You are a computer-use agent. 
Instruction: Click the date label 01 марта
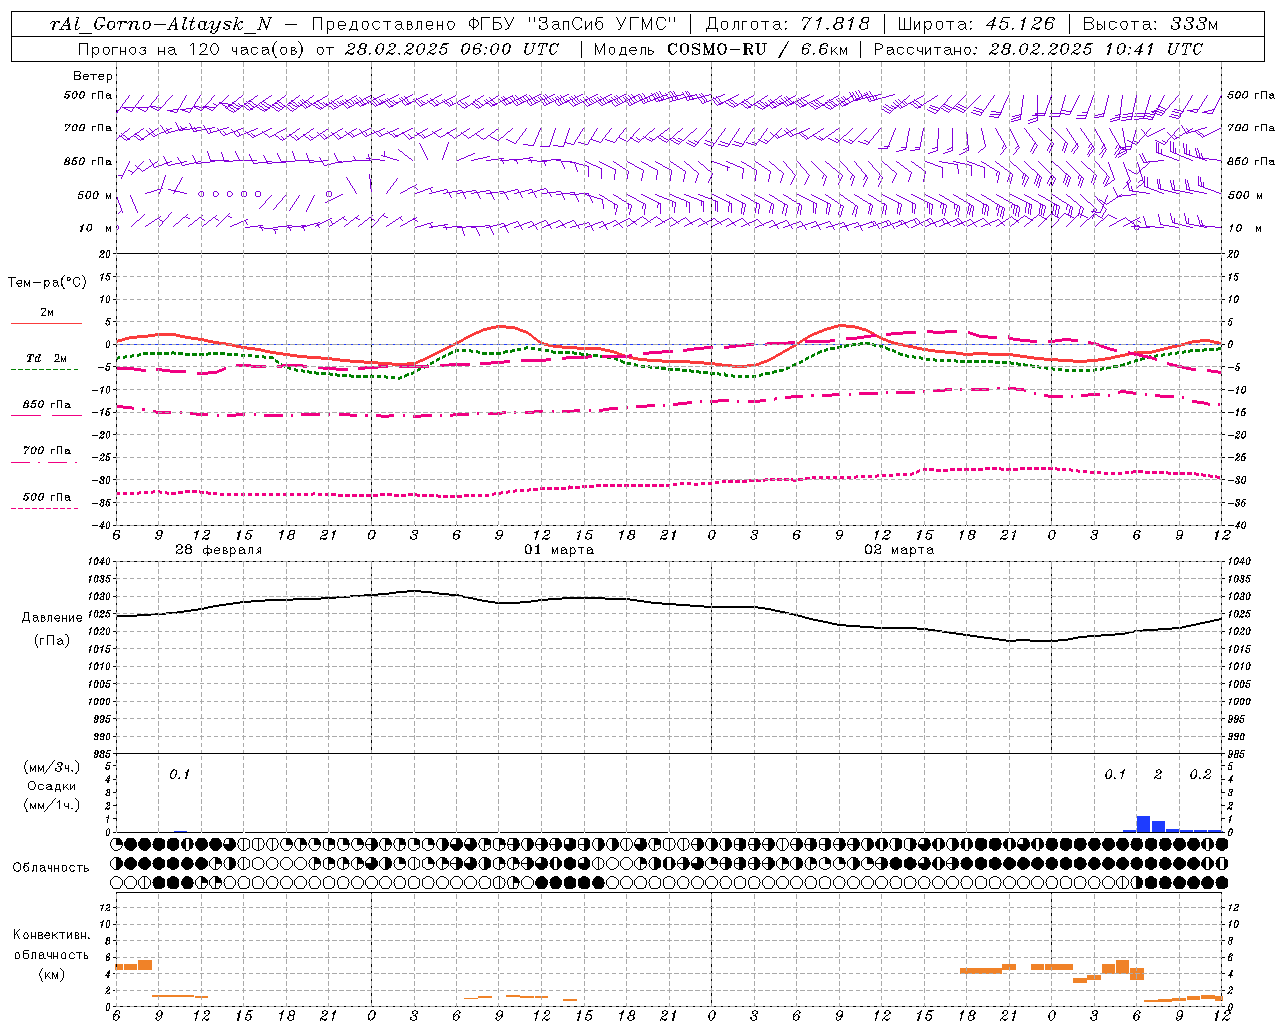point(559,550)
